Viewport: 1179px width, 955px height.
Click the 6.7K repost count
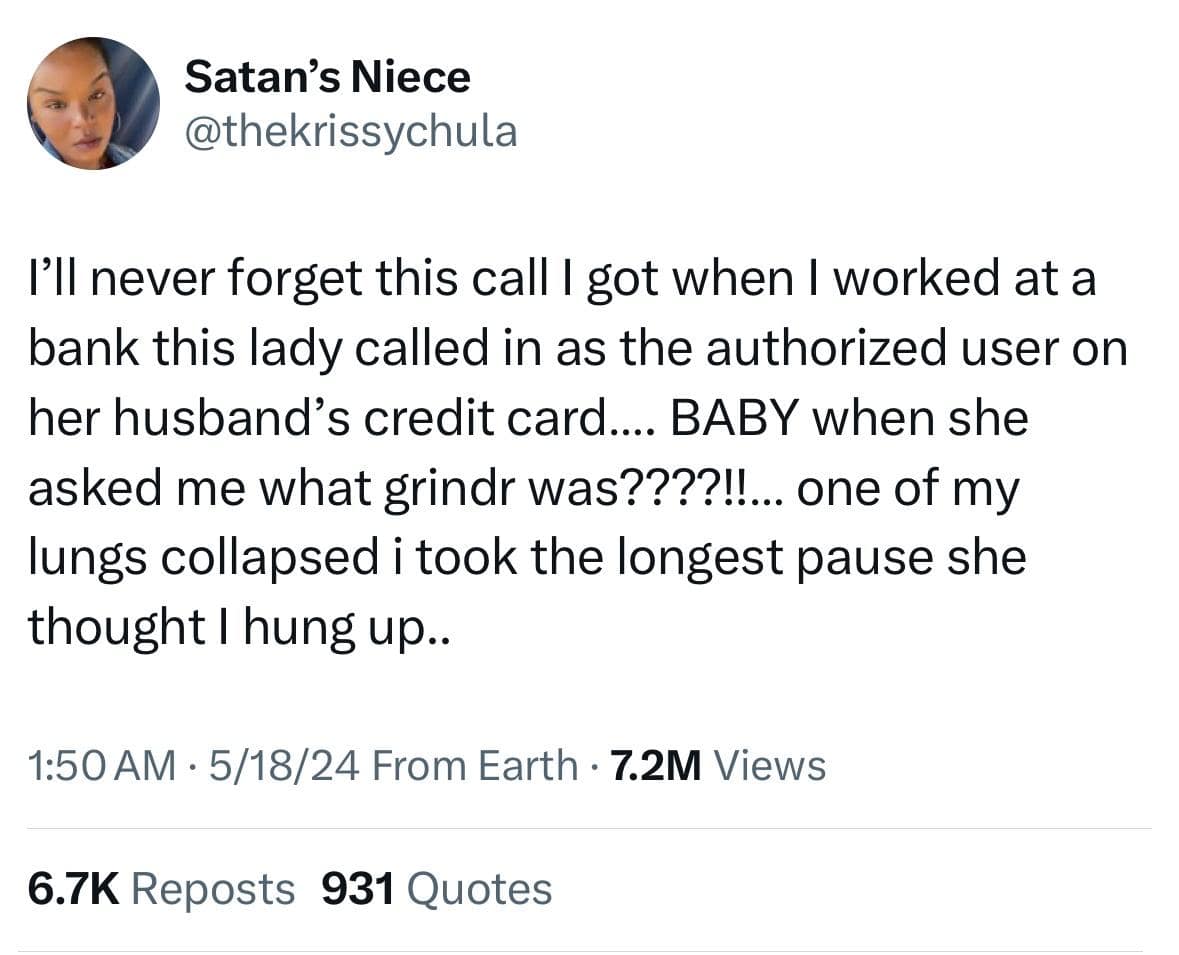(x=72, y=888)
